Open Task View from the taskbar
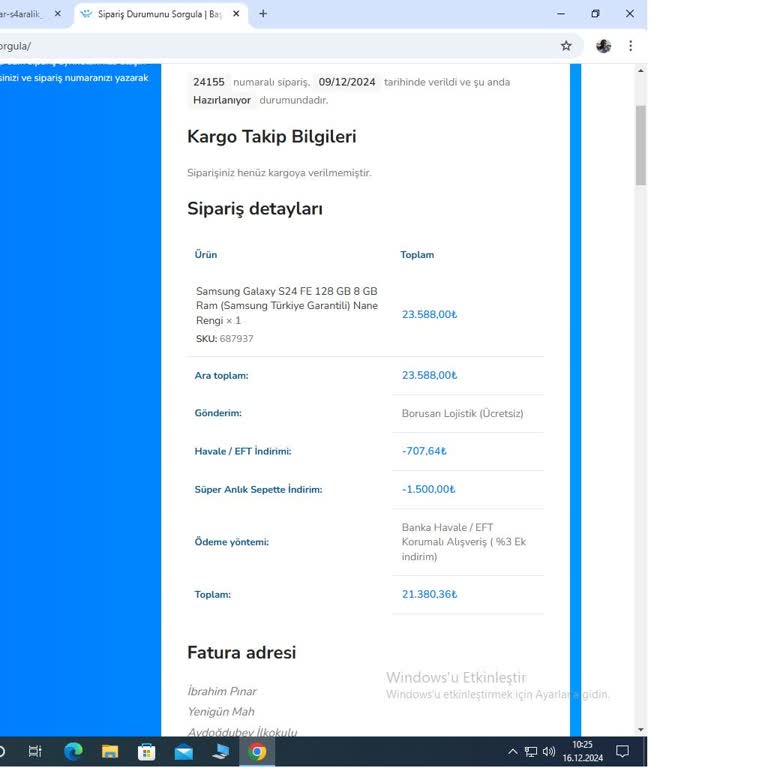 (35, 751)
